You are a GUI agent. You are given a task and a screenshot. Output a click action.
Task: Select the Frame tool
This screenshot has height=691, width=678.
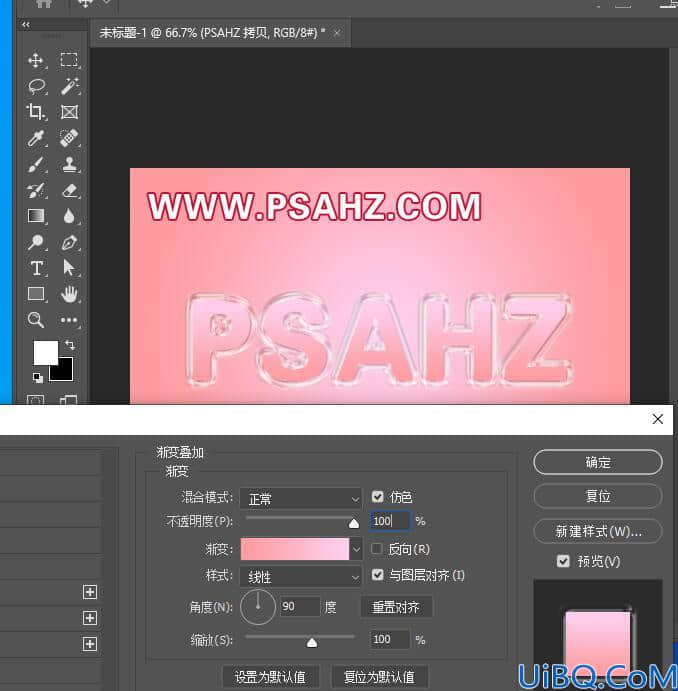[x=69, y=112]
